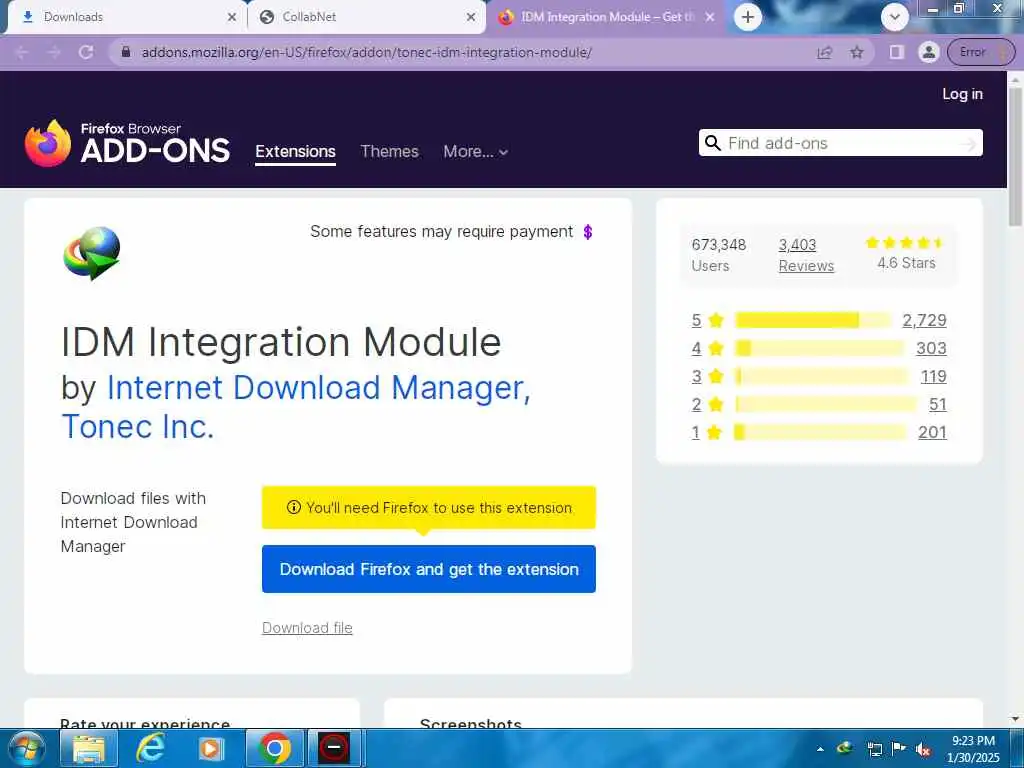Click the purple dollar payment icon
Image resolution: width=1024 pixels, height=768 pixels.
point(588,232)
